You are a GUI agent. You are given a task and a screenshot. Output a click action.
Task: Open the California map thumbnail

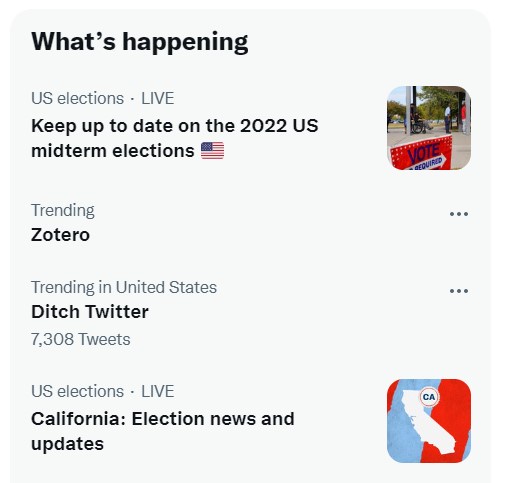(x=429, y=421)
